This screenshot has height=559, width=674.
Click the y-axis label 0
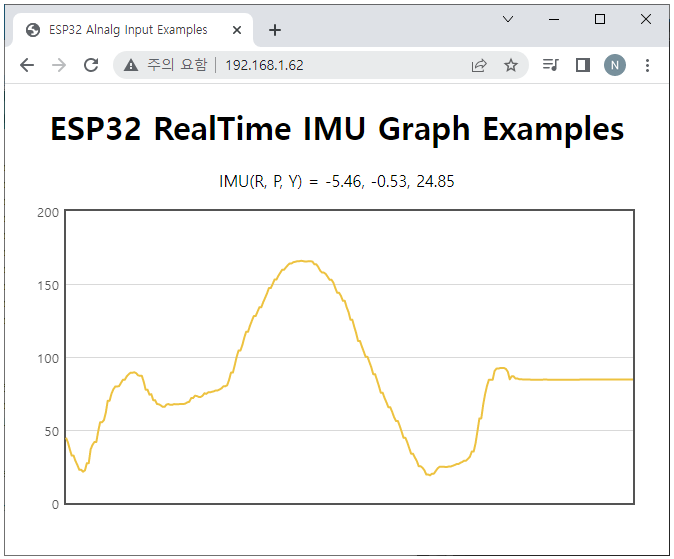(x=55, y=504)
